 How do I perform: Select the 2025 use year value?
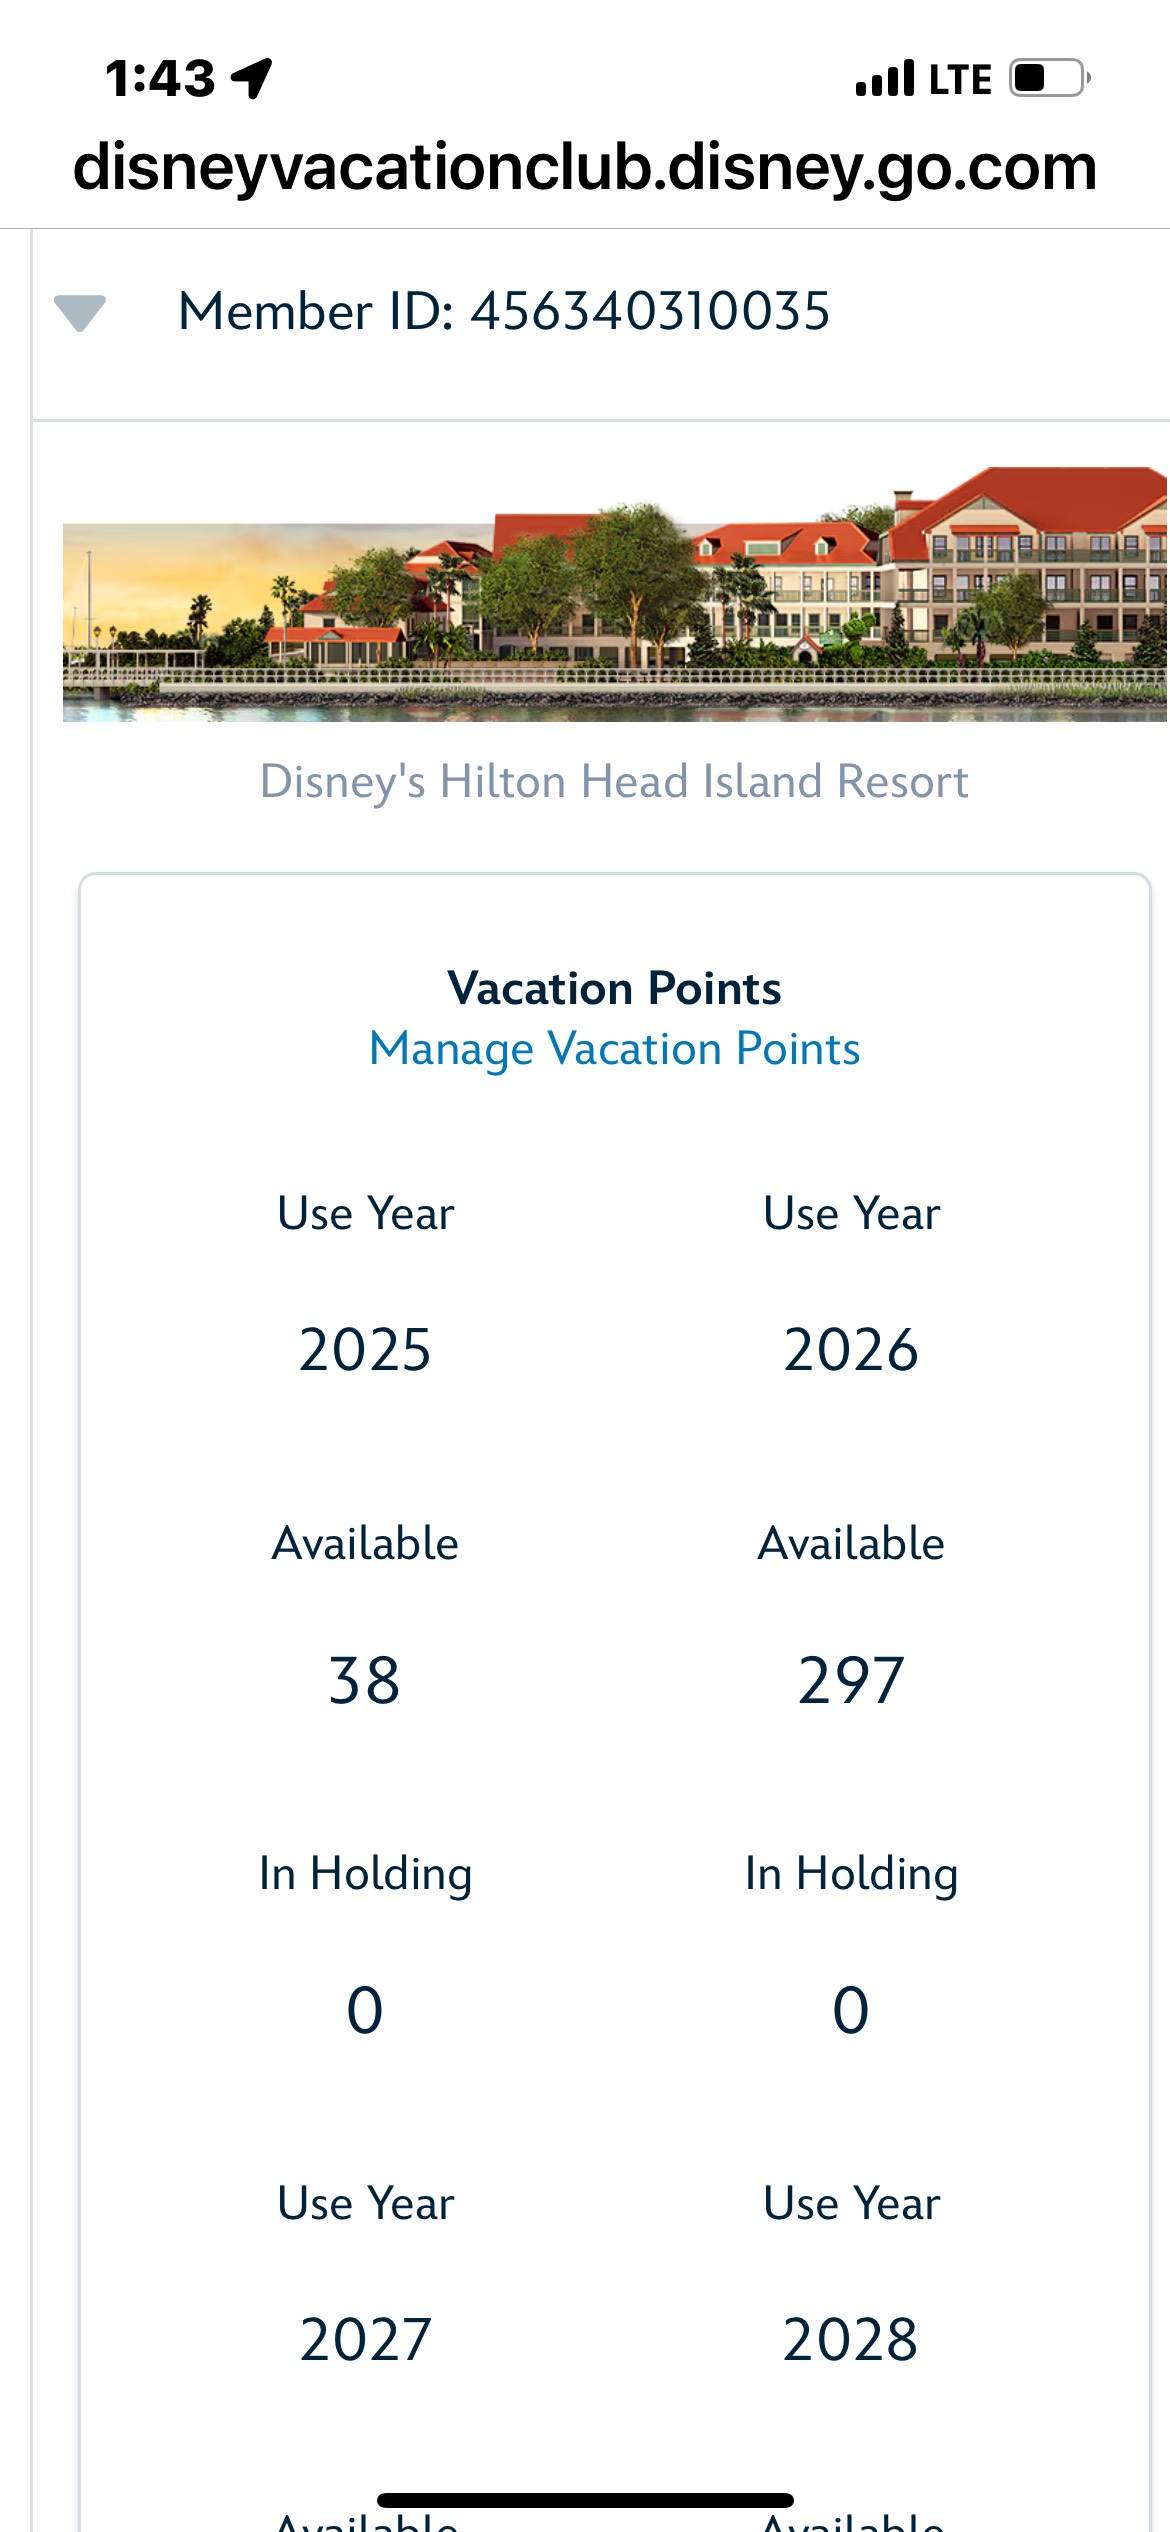coord(365,1350)
